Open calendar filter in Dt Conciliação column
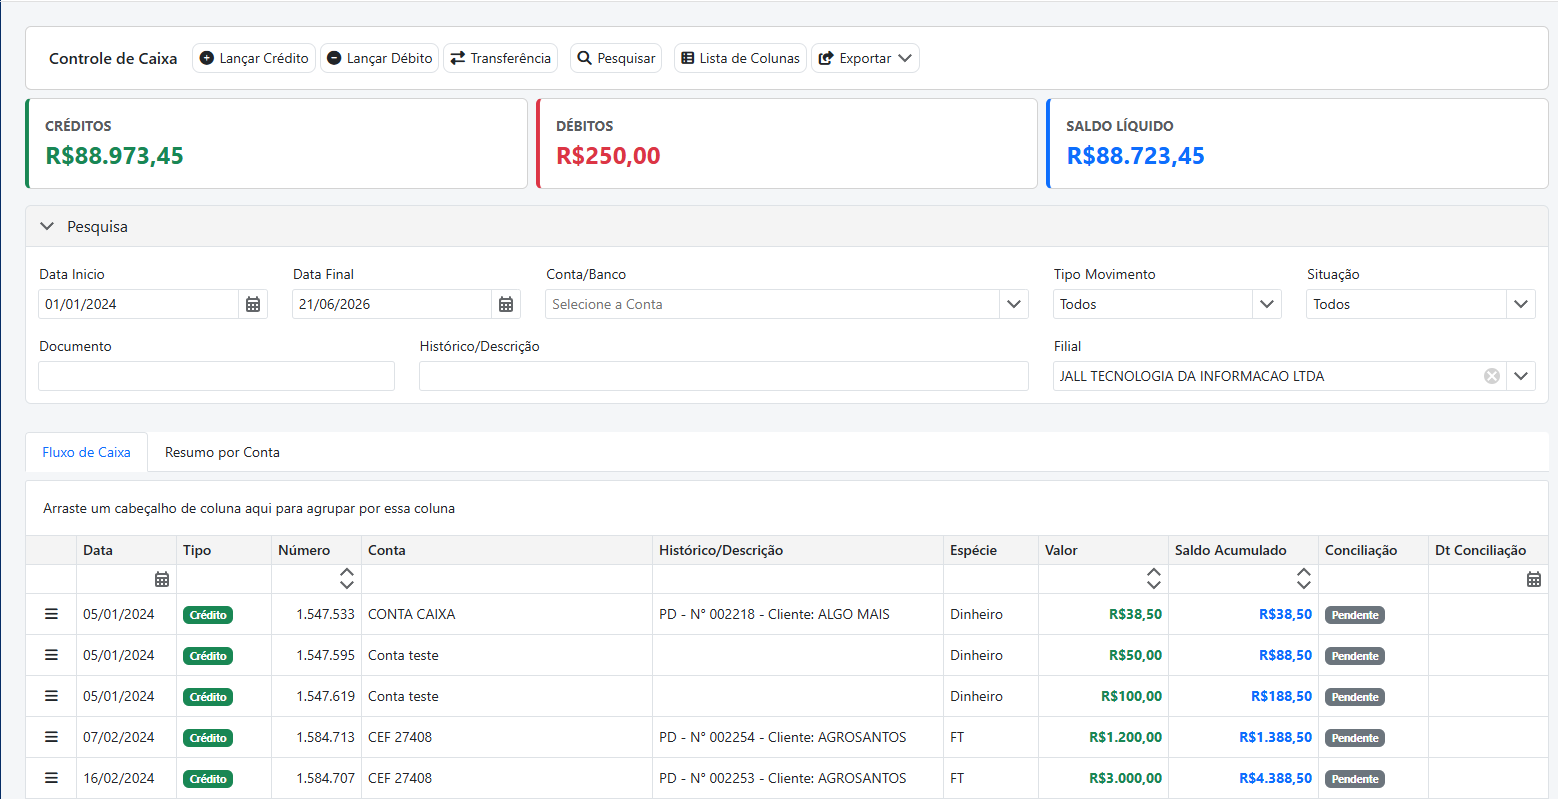The image size is (1558, 799). tap(1534, 579)
